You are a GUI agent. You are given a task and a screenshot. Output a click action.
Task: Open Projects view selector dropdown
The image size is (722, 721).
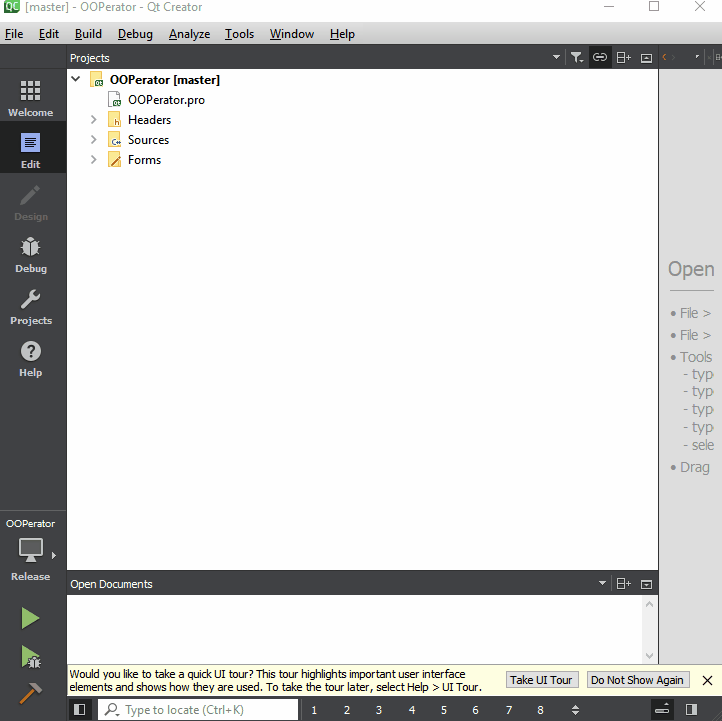556,57
